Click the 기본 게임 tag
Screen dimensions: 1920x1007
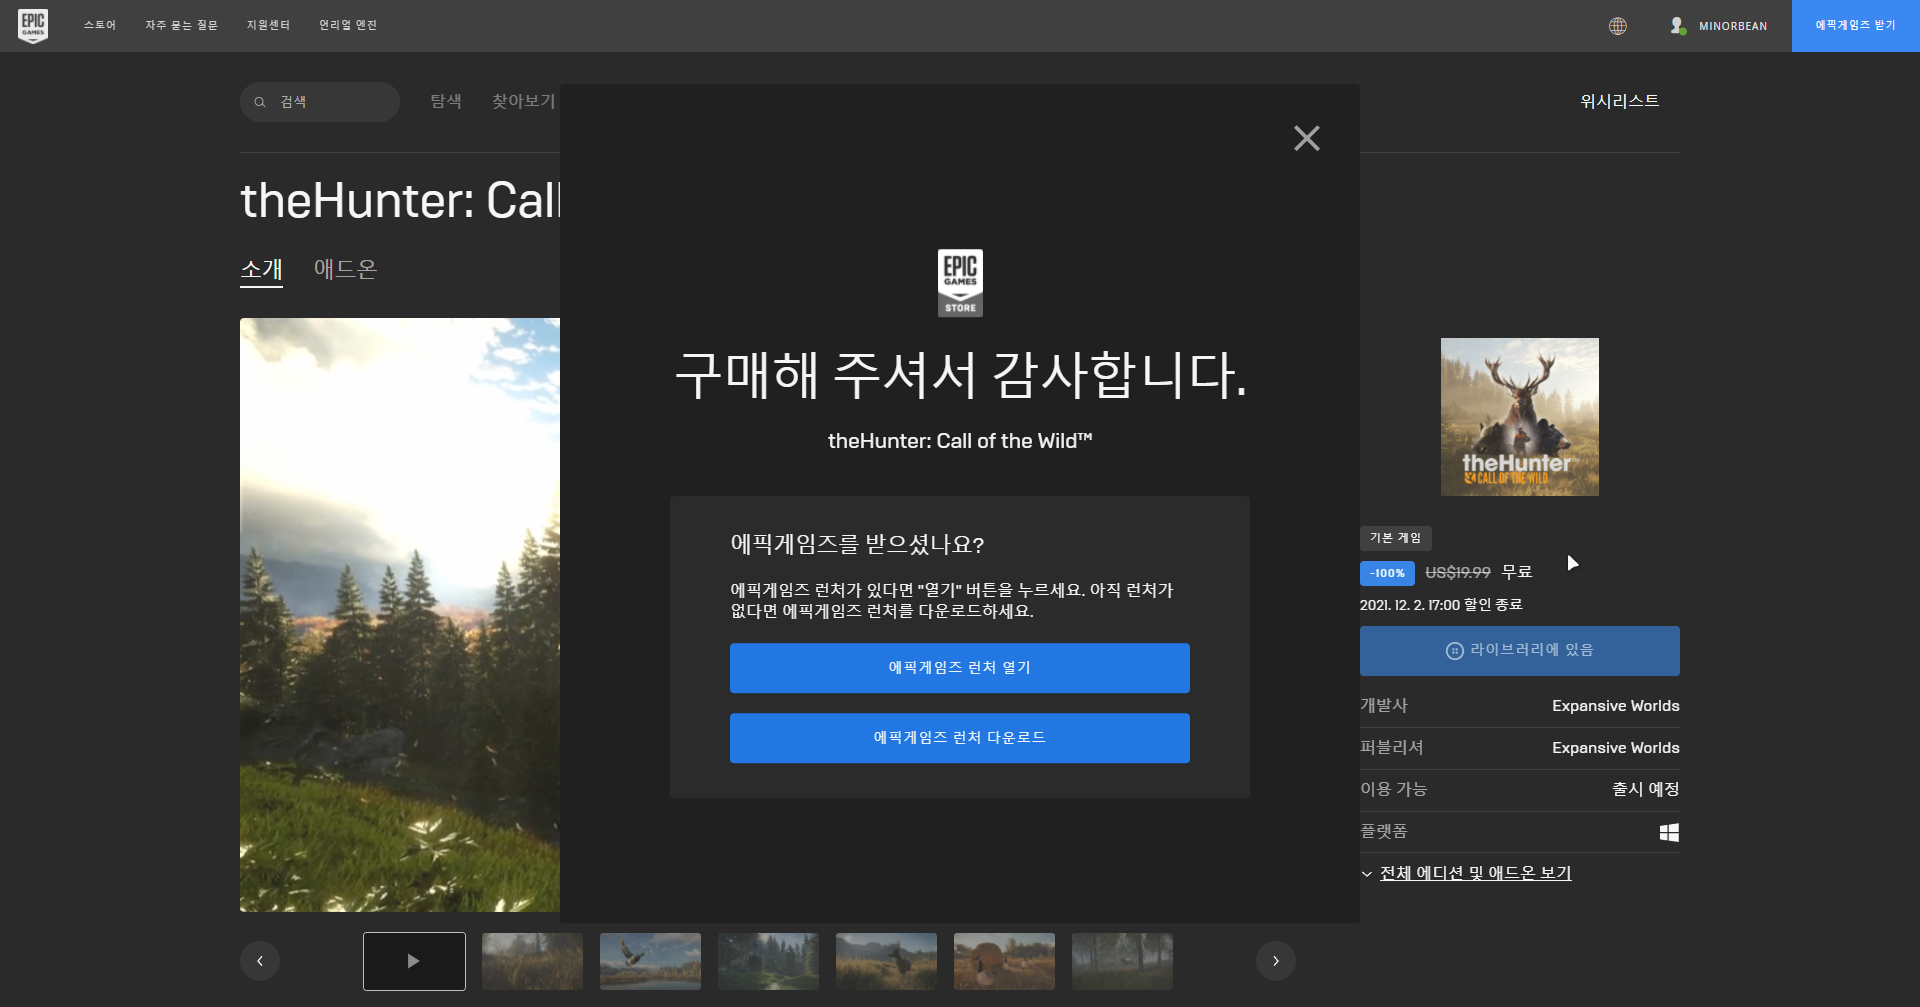coord(1396,538)
